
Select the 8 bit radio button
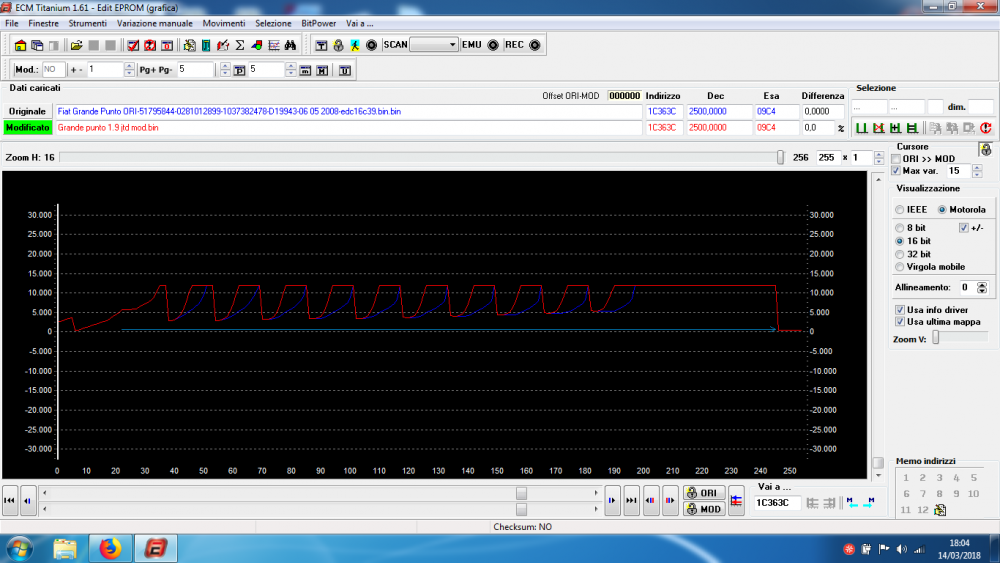[x=899, y=228]
